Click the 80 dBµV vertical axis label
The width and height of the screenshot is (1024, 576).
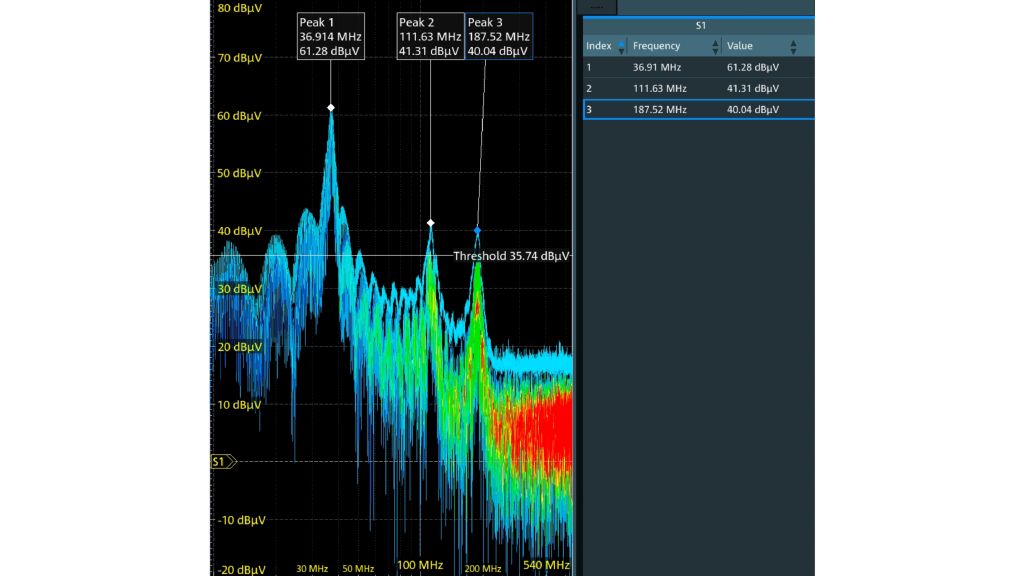[239, 8]
